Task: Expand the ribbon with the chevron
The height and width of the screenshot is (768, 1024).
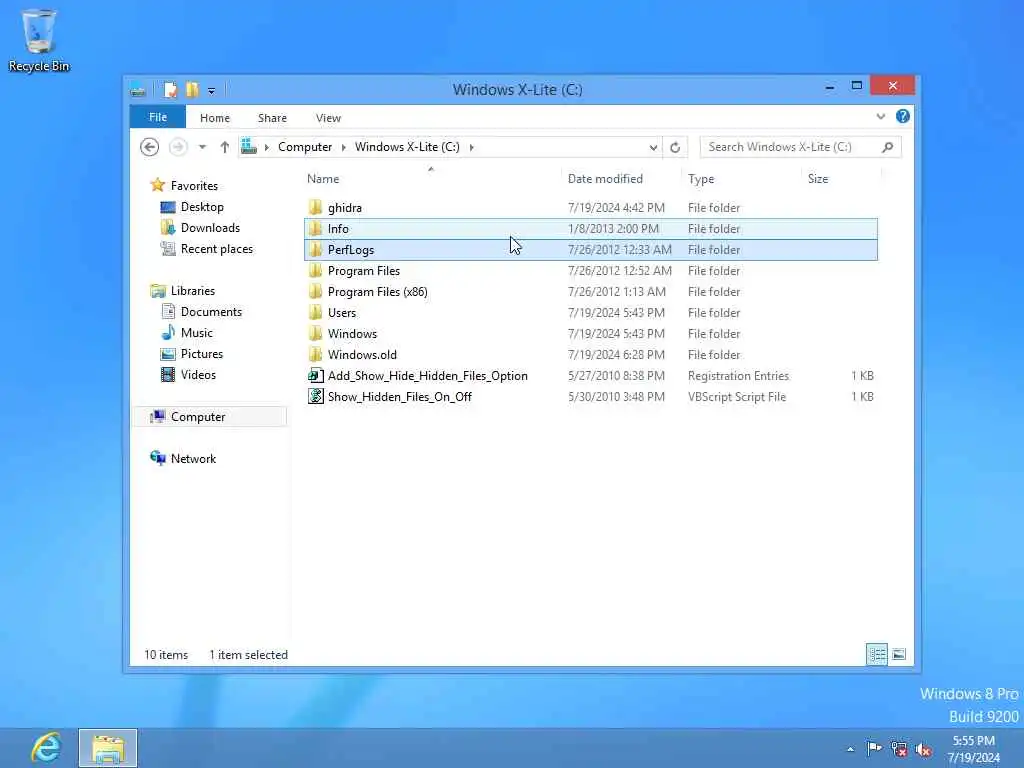Action: point(880,116)
